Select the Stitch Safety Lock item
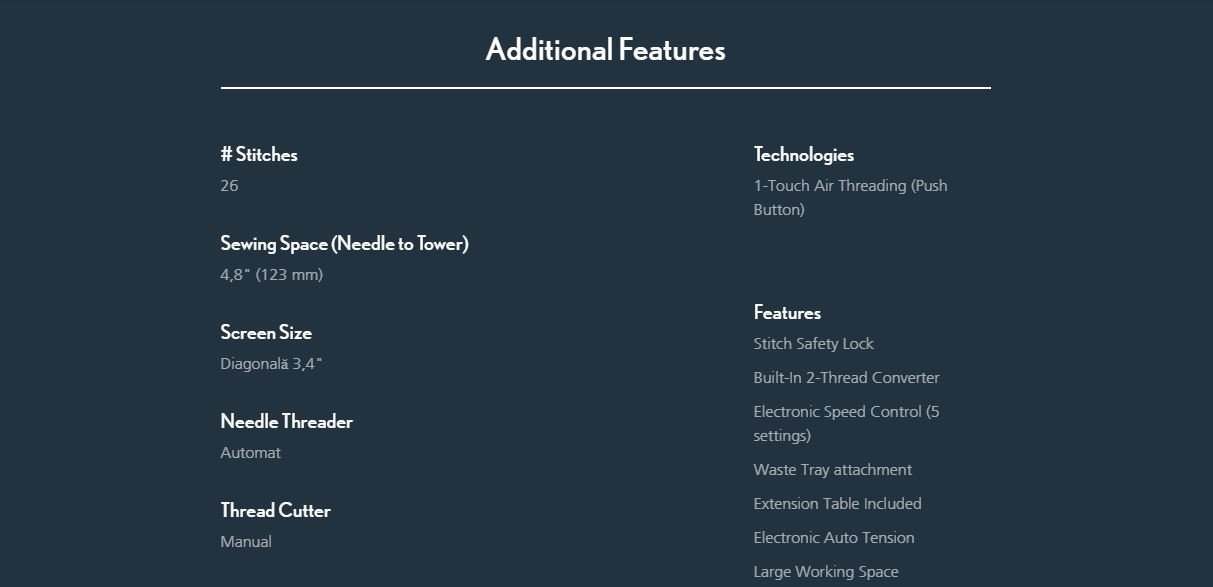The width and height of the screenshot is (1213, 587). coord(814,344)
